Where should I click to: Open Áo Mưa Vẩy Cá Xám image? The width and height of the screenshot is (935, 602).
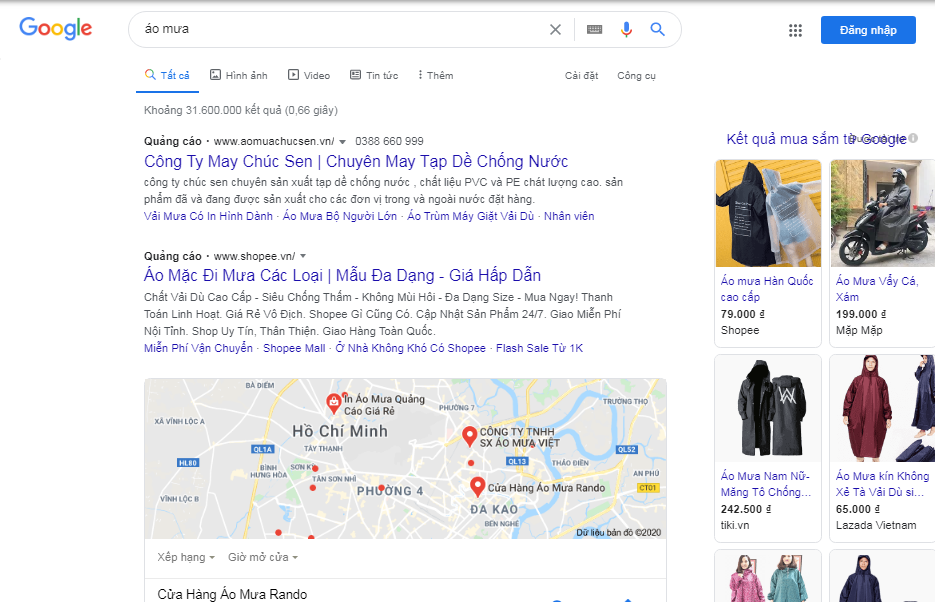point(883,213)
